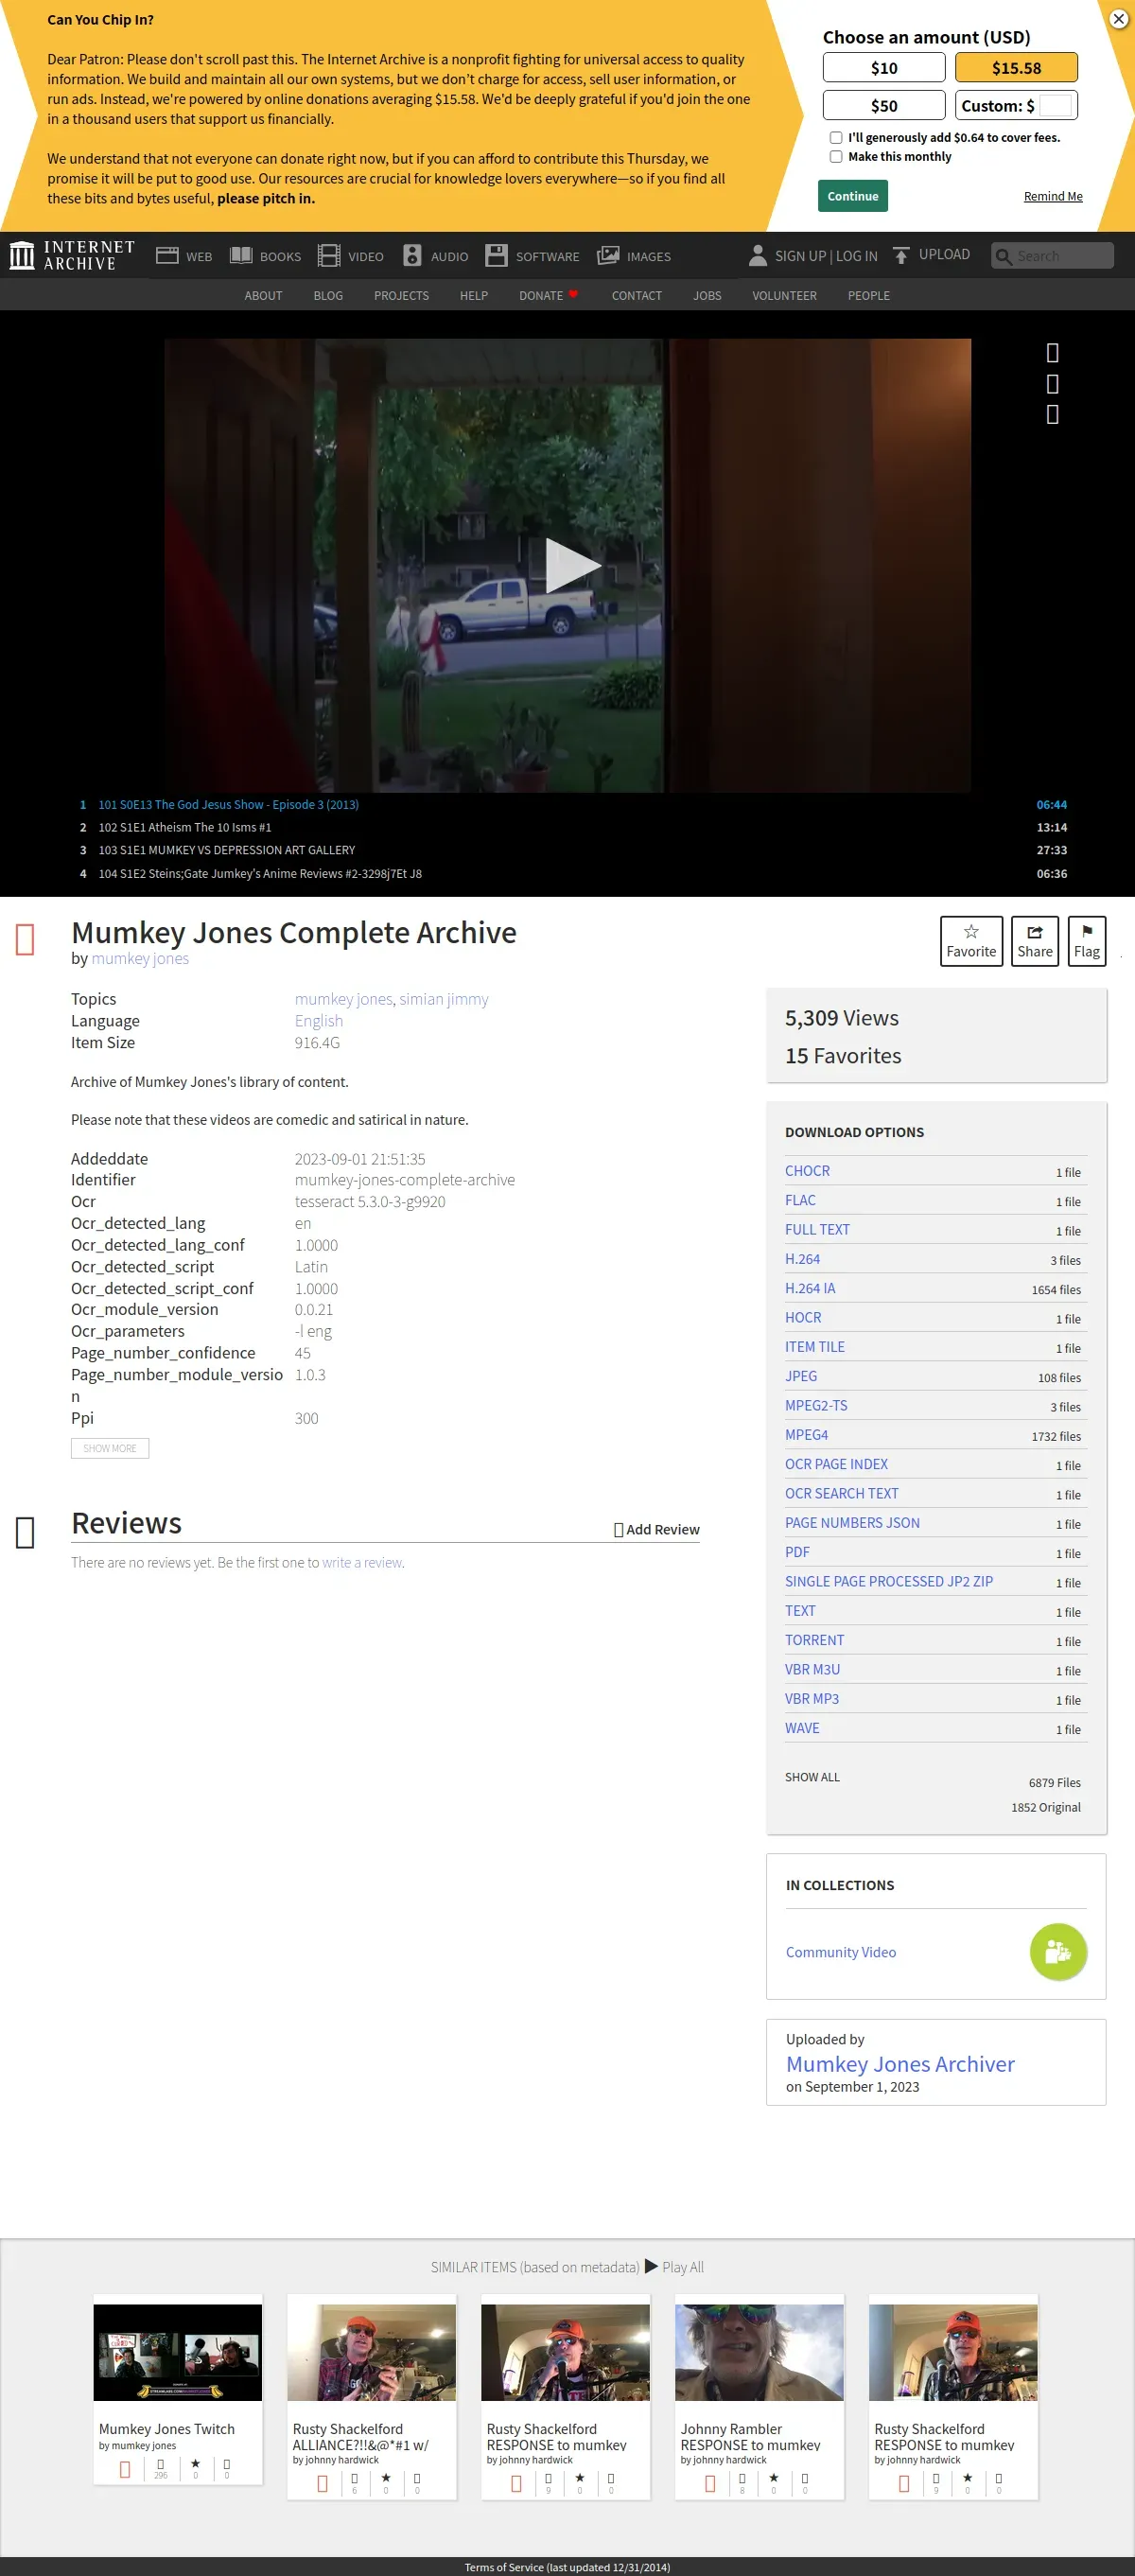This screenshot has width=1135, height=2576.
Task: Open the Books media icon
Action: [241, 256]
